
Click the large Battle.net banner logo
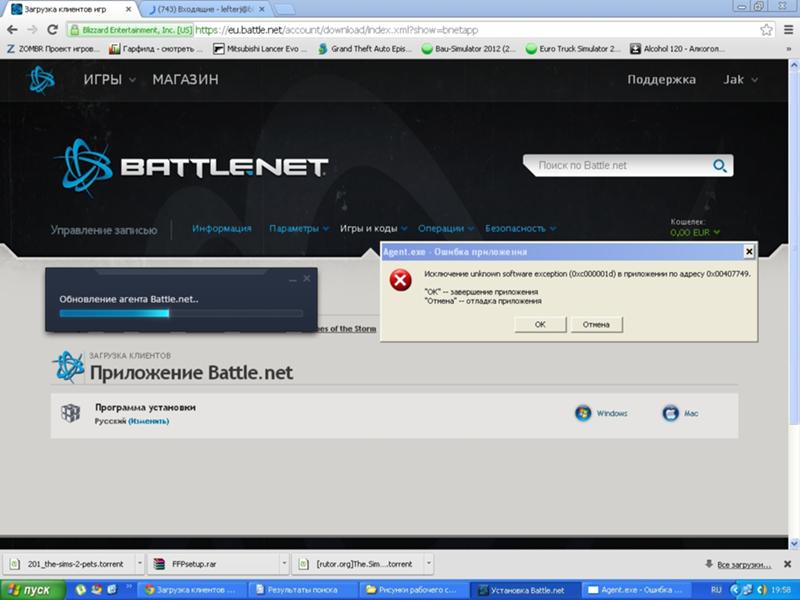click(192, 167)
